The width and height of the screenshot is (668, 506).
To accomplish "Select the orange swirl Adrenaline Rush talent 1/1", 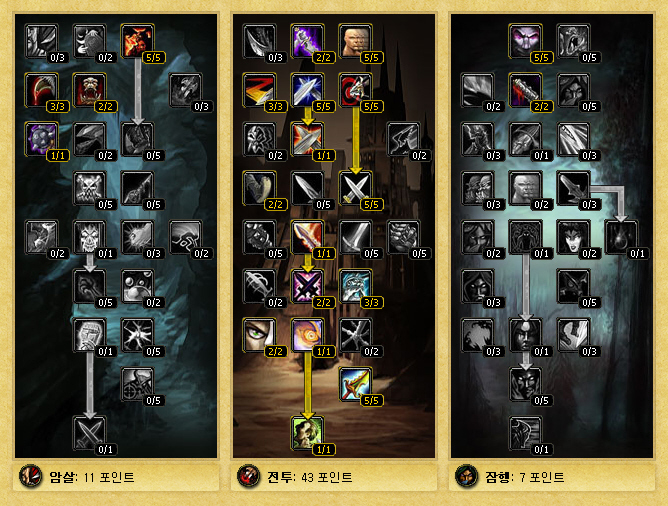I will [x=308, y=335].
